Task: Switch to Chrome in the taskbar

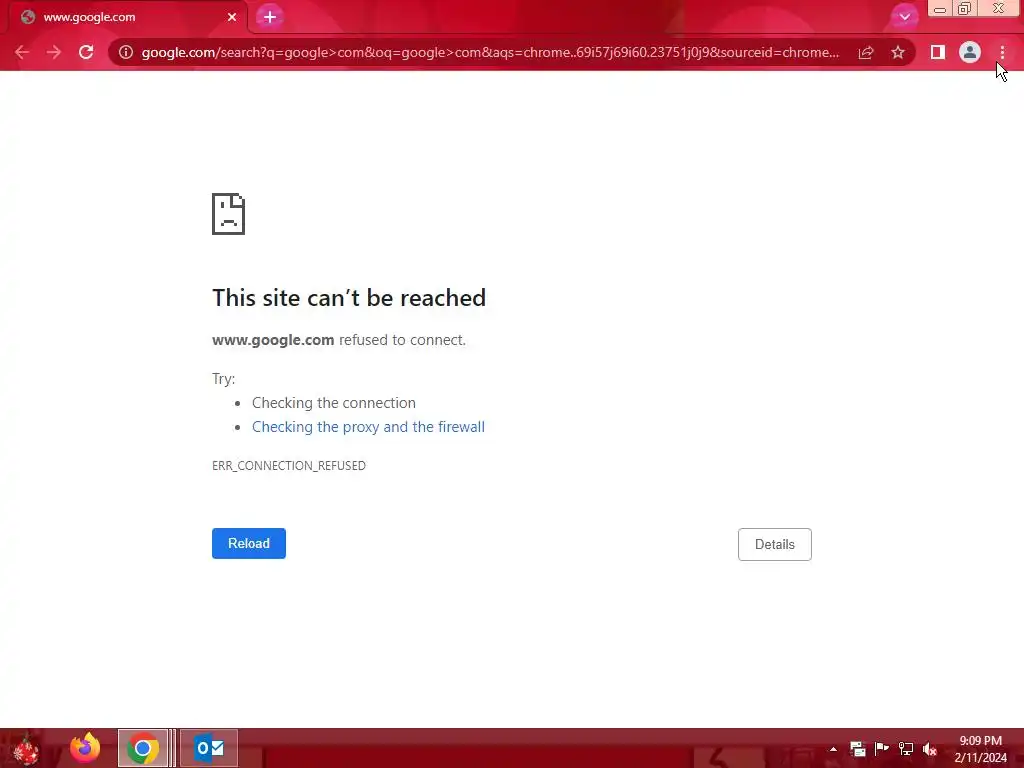Action: pyautogui.click(x=143, y=748)
